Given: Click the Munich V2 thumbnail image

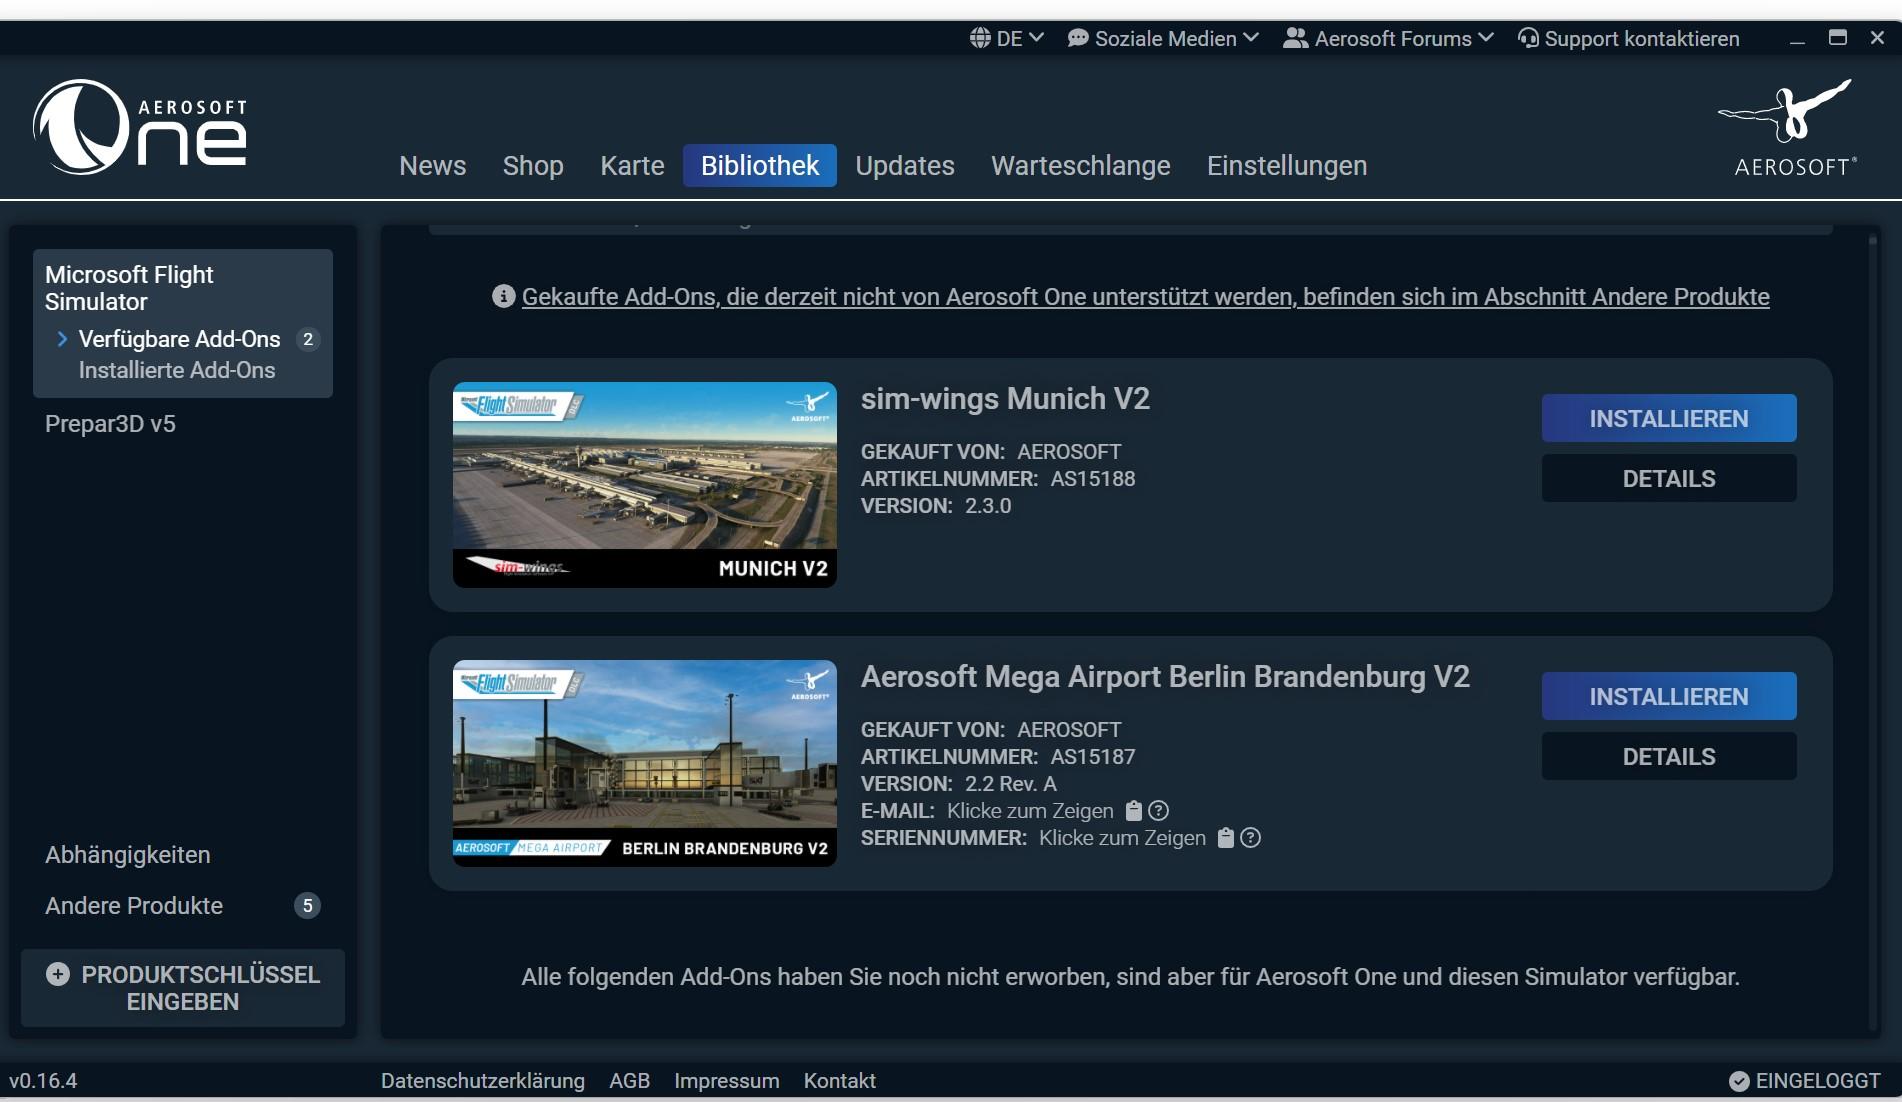Looking at the screenshot, I should click(645, 485).
